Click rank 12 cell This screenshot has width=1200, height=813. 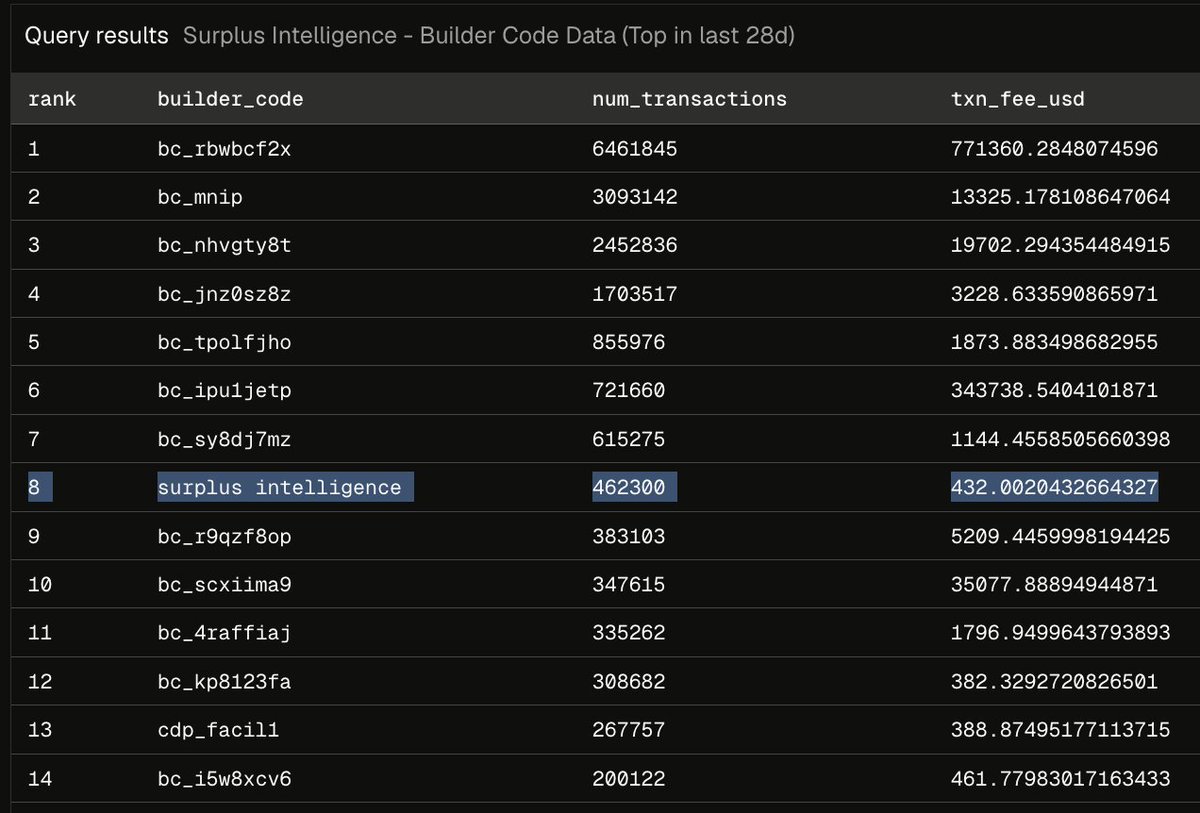coord(40,681)
